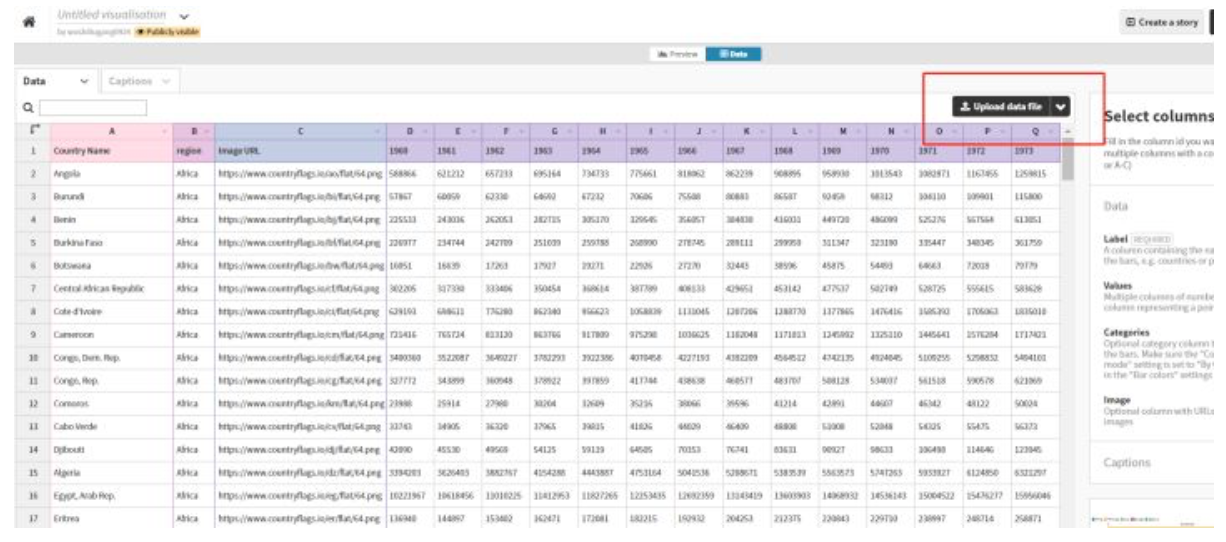
Task: Select the Egypt, Arab Rep. cell
Action: [x=111, y=498]
